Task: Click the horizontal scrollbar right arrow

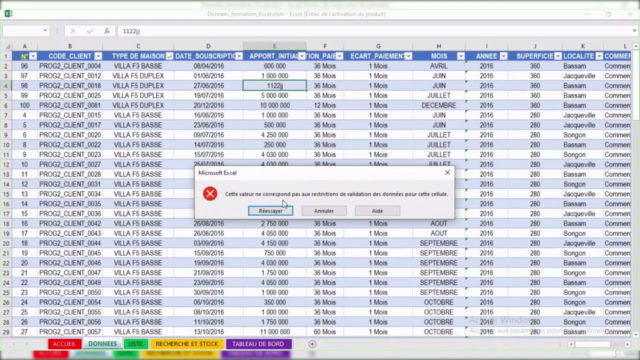Action: [x=628, y=344]
